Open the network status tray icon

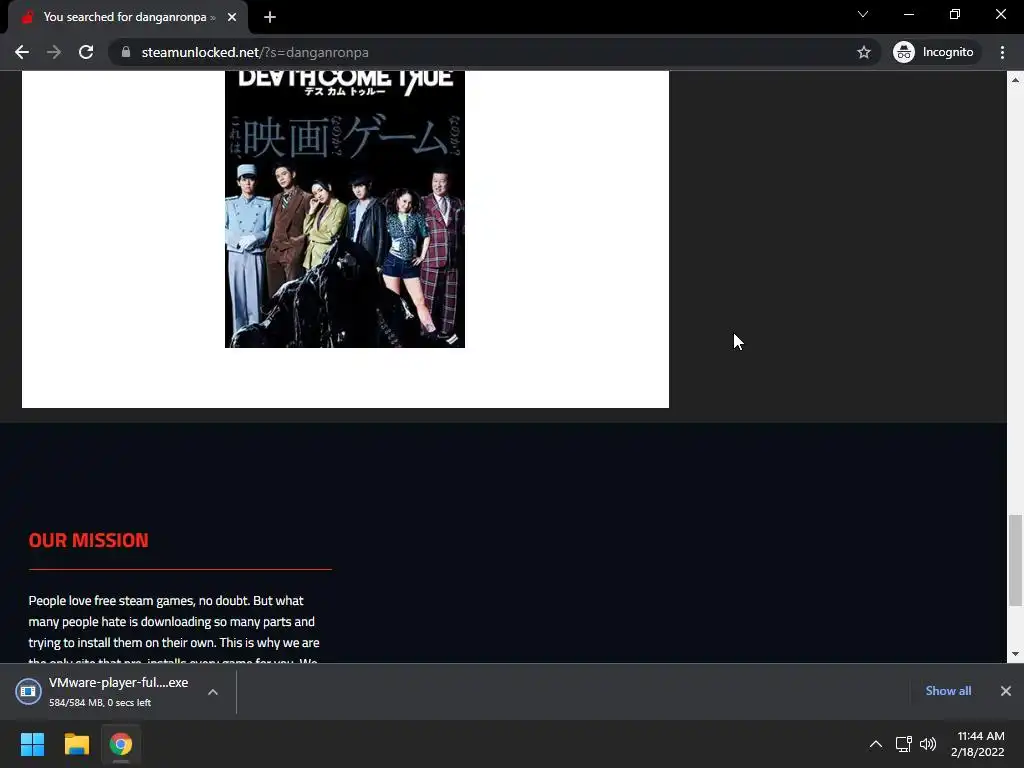coord(903,744)
